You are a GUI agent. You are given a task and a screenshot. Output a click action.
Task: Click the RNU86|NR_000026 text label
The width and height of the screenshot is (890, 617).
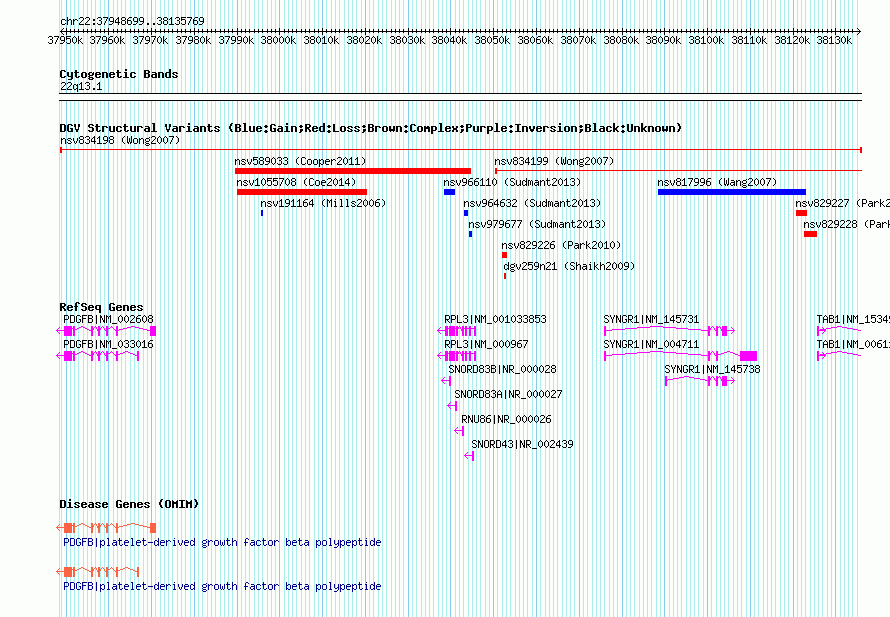pyautogui.click(x=506, y=419)
